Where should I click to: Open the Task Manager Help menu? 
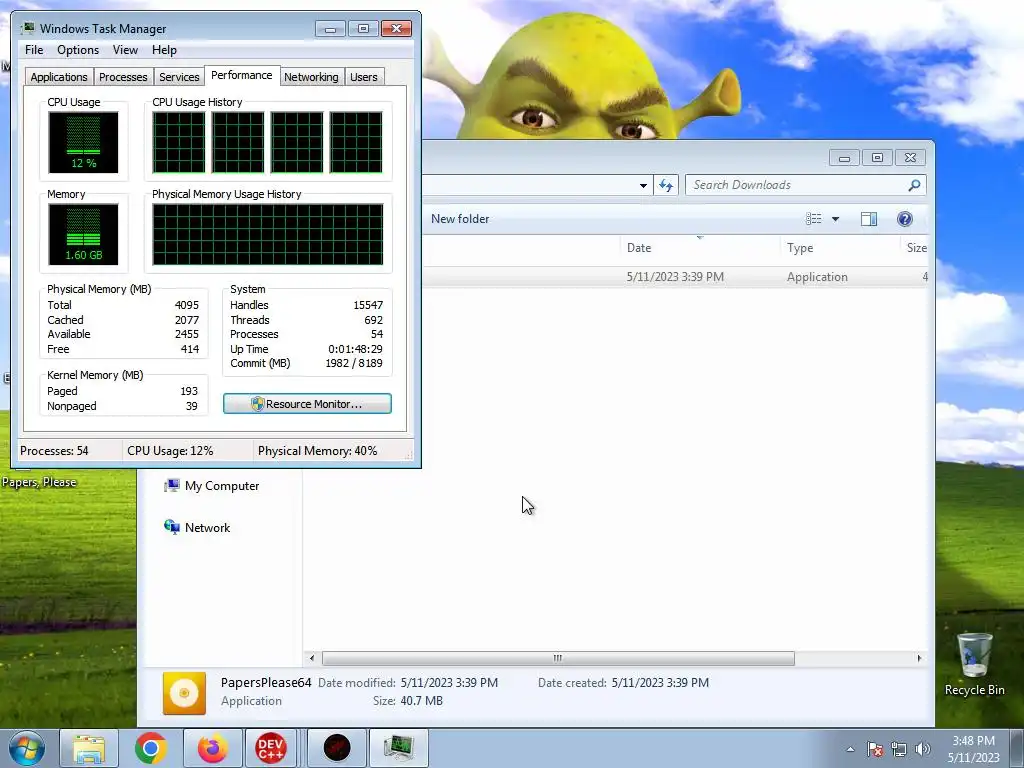pos(164,50)
